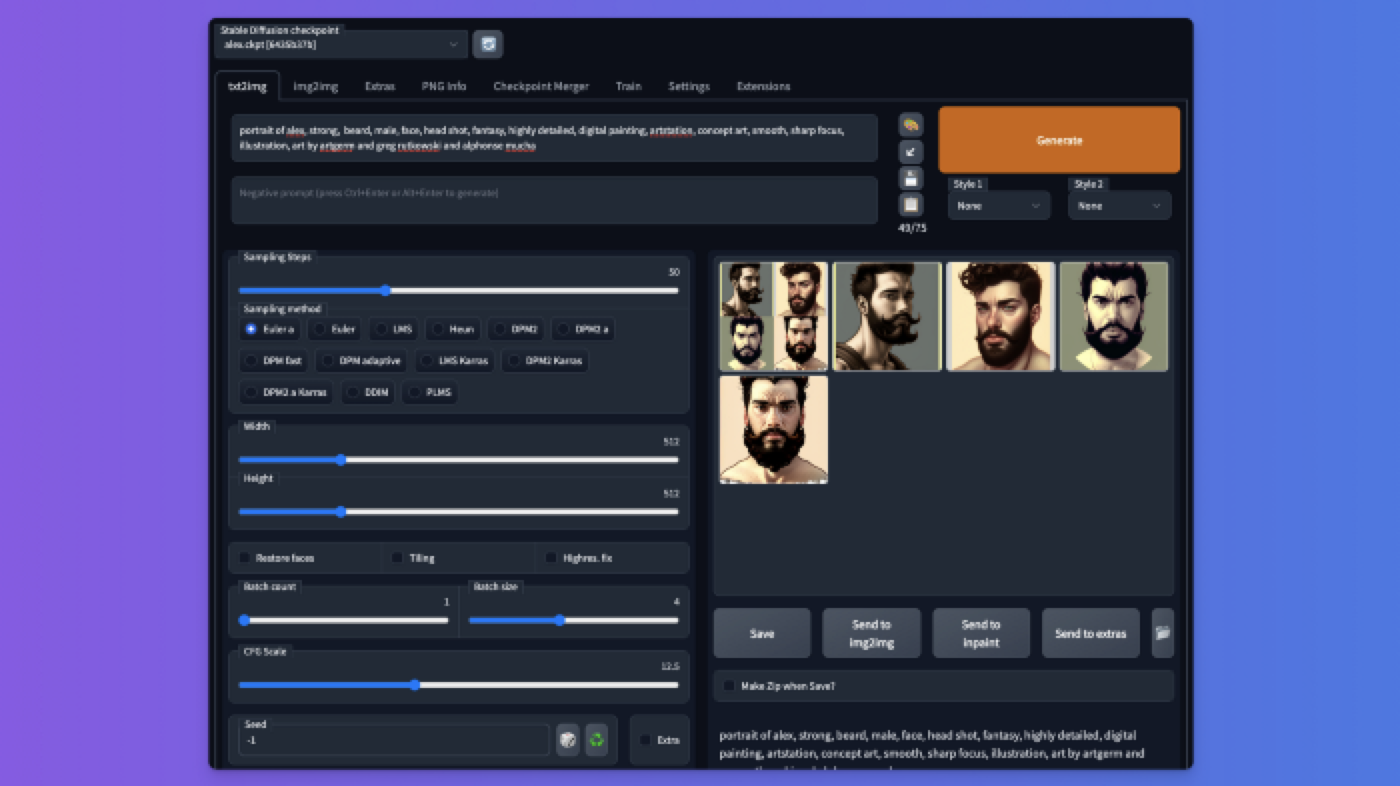Open the four-portrait grid thumbnail
1400x786 pixels.
pyautogui.click(x=774, y=316)
